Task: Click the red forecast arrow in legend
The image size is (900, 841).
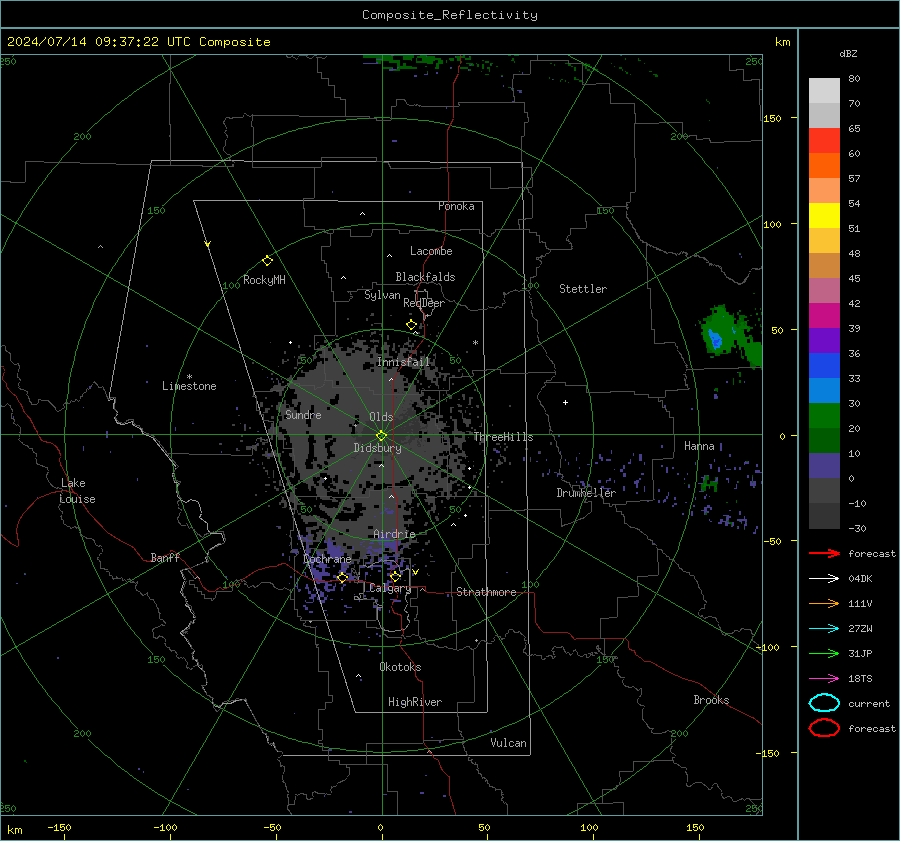Action: (824, 553)
